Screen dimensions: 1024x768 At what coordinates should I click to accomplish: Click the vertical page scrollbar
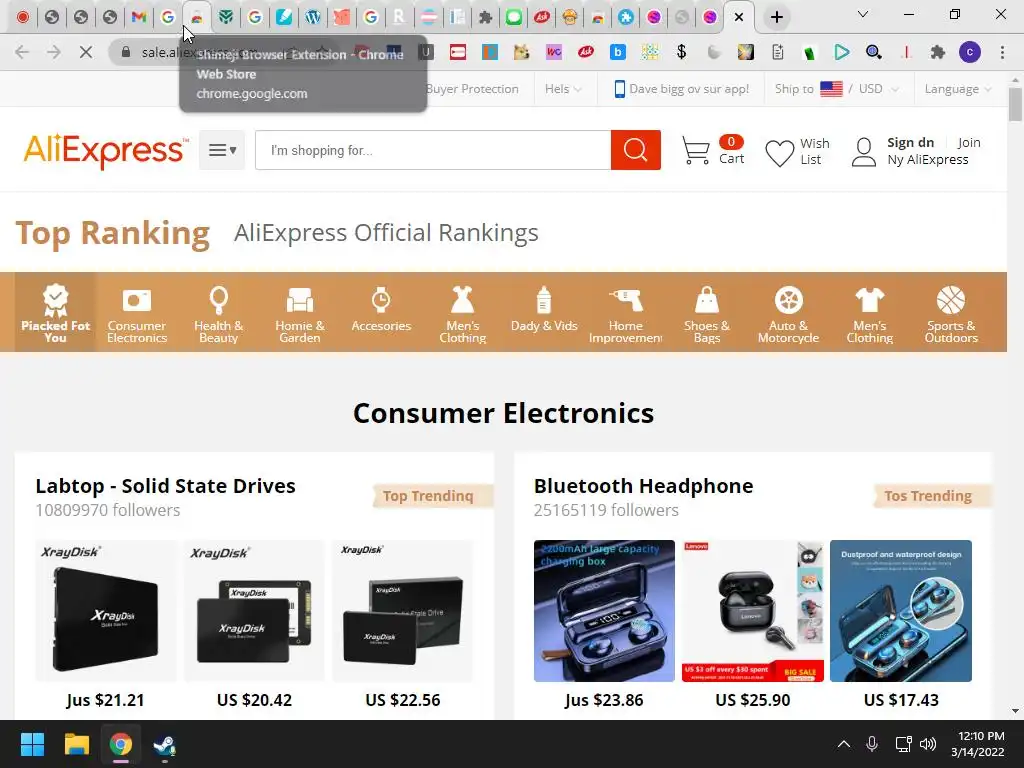coord(1015,104)
